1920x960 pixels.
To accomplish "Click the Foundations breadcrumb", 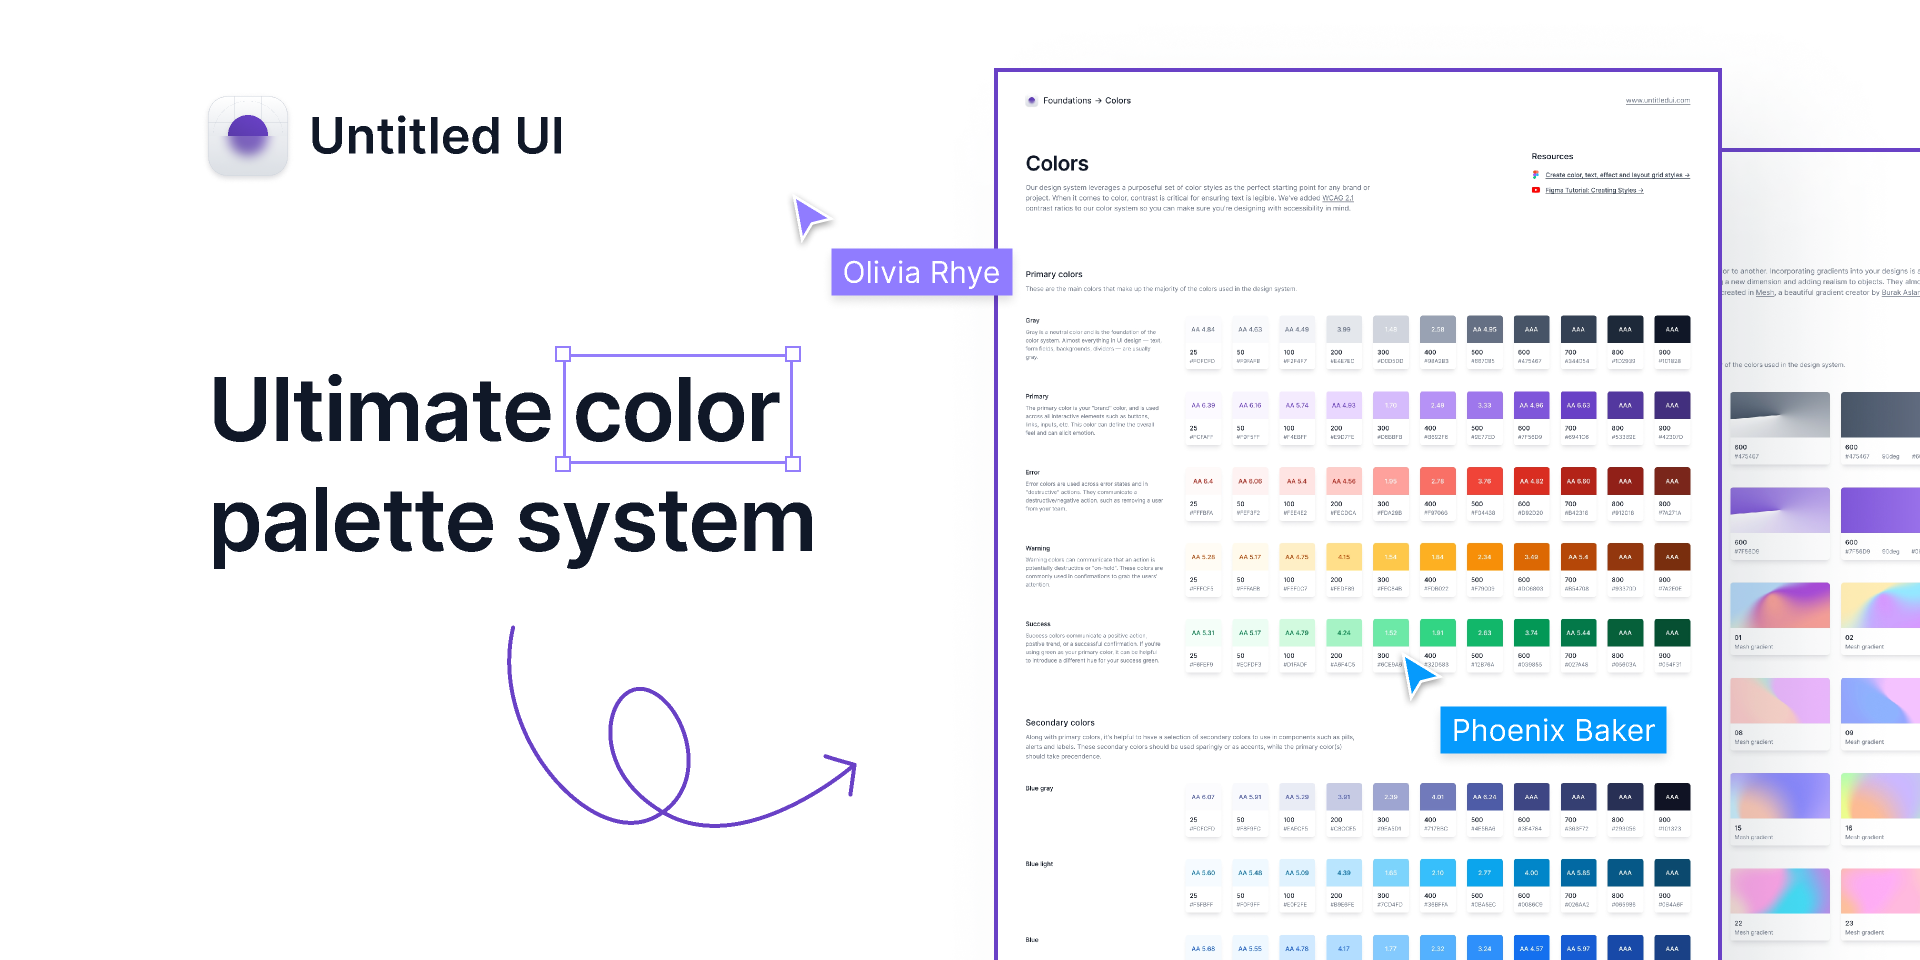I will click(1067, 101).
